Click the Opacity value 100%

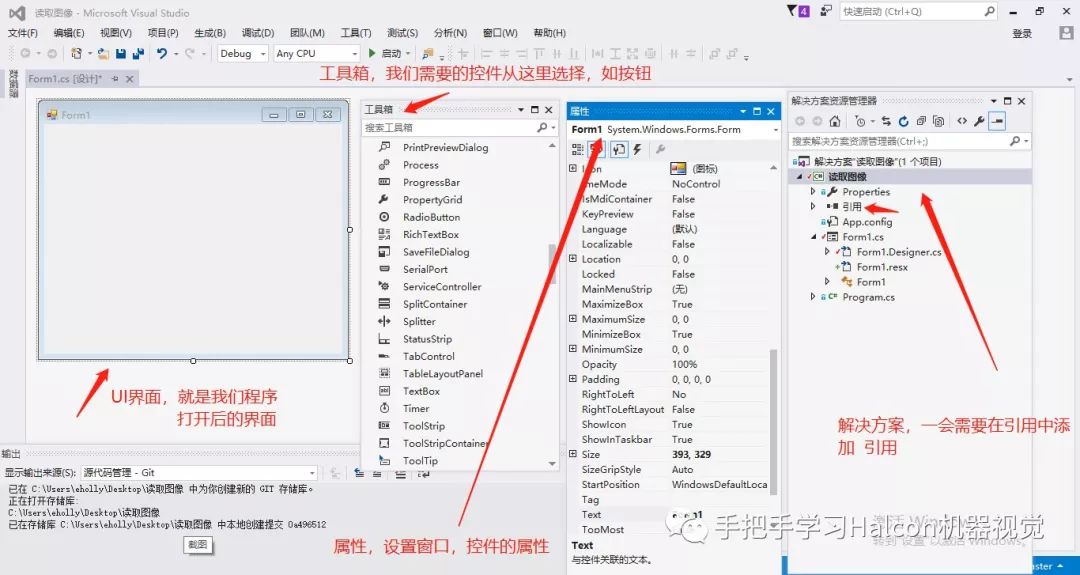coord(684,364)
